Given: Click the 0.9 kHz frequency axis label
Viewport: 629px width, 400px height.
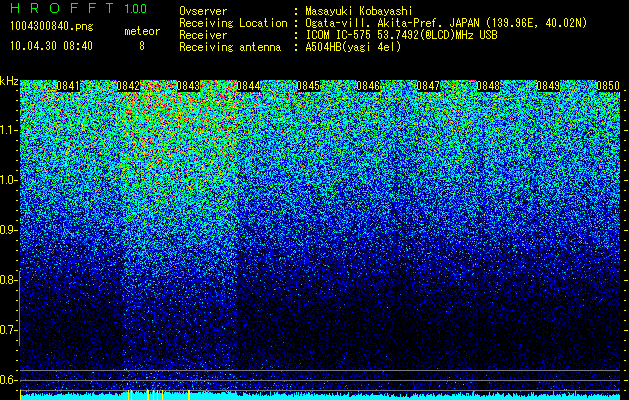Looking at the screenshot, I should point(9,230).
